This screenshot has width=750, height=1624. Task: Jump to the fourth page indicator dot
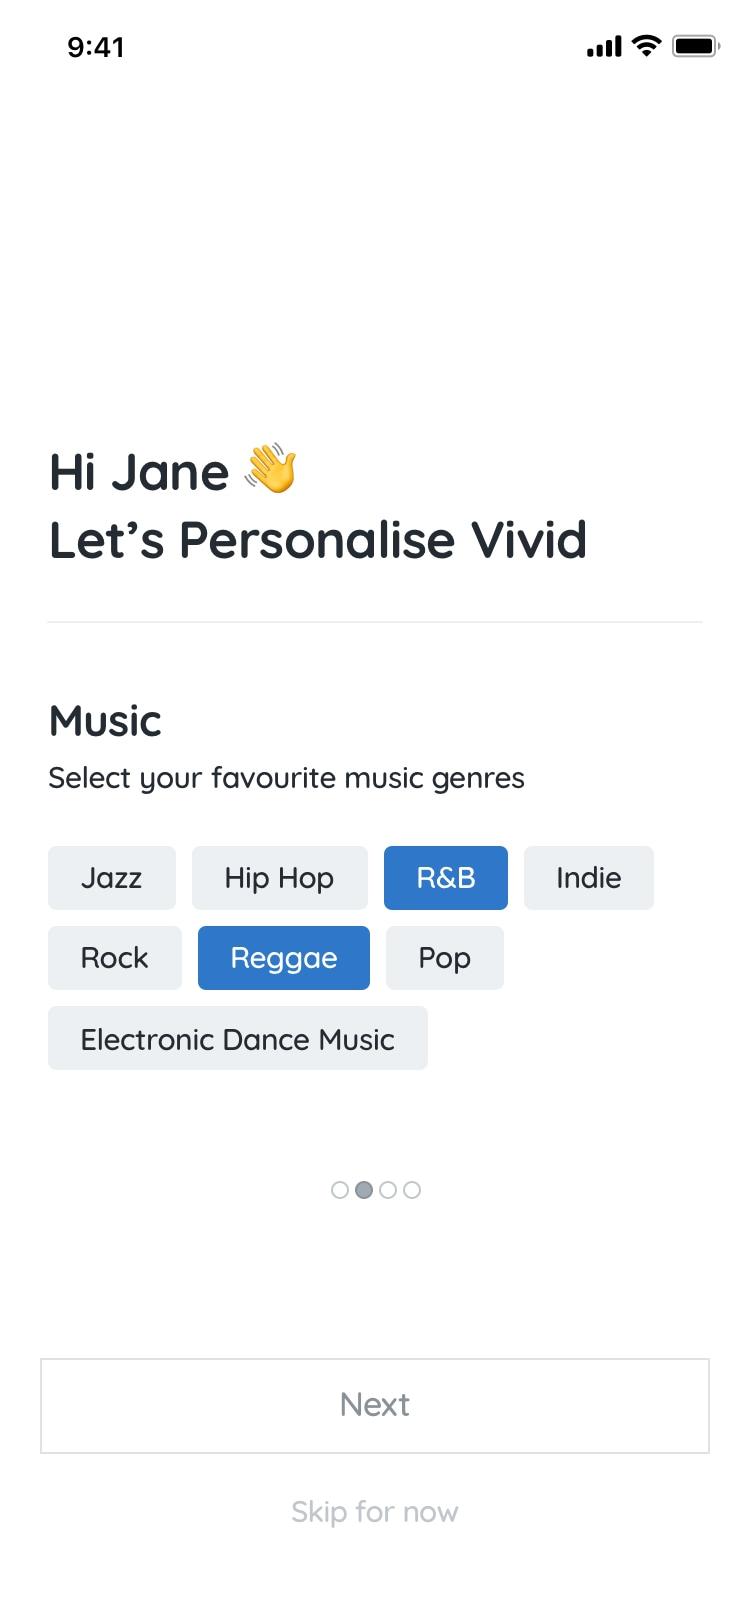pyautogui.click(x=412, y=1190)
